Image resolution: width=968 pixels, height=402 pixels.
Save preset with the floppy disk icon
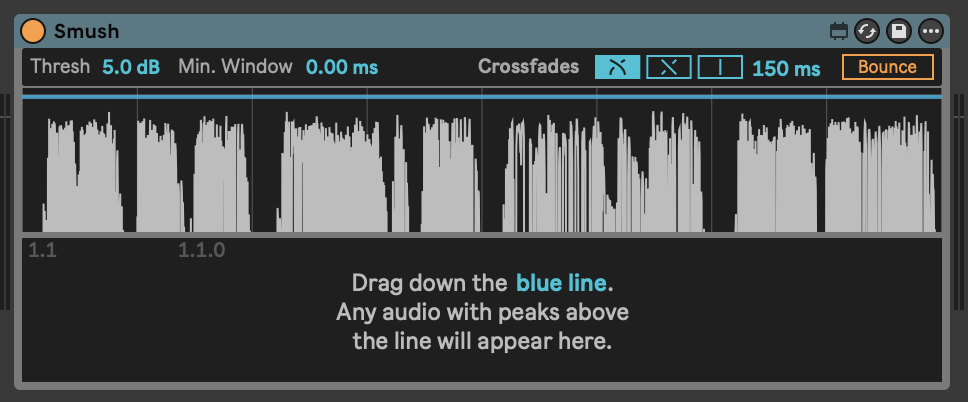click(x=899, y=31)
